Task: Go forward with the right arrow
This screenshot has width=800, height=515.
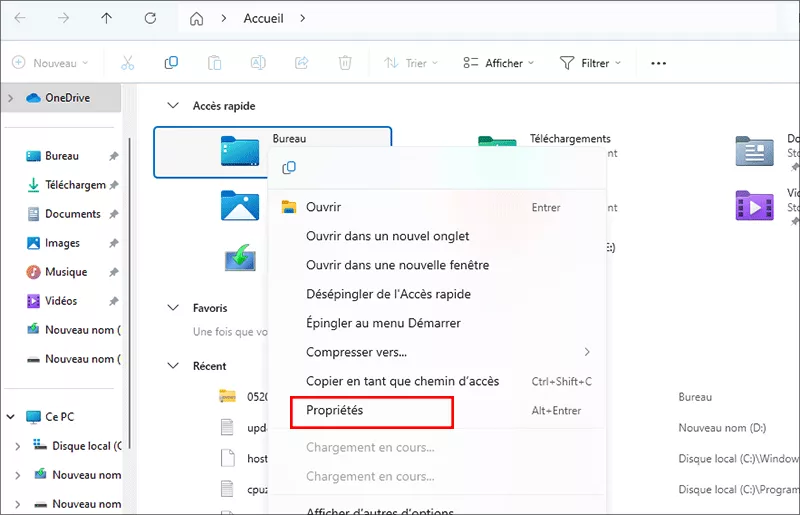Action: click(x=63, y=18)
